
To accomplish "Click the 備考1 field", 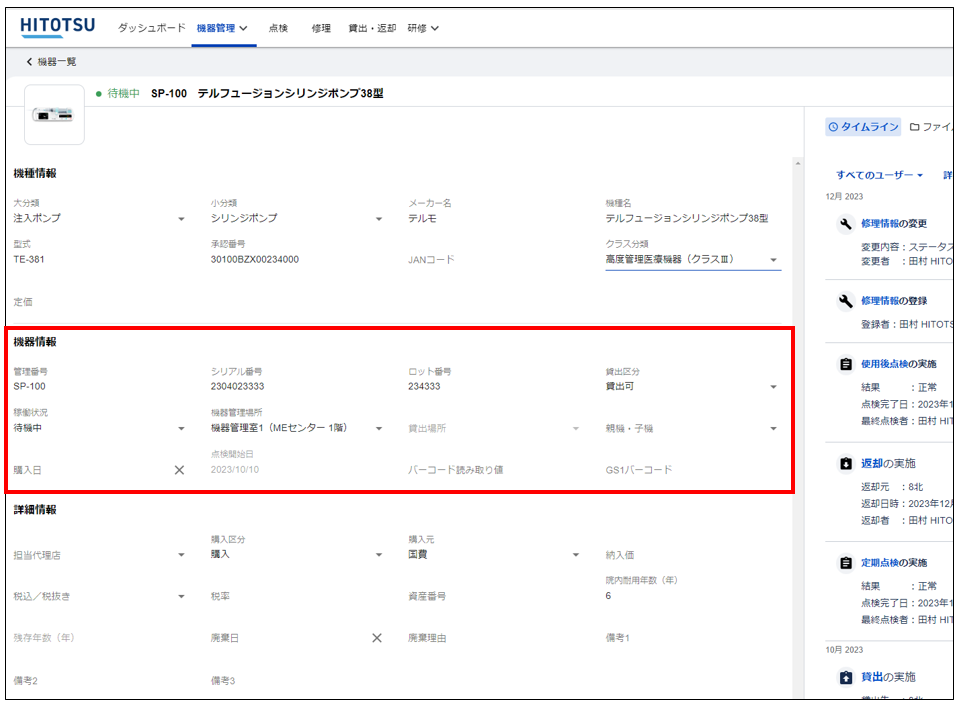I will click(x=693, y=638).
